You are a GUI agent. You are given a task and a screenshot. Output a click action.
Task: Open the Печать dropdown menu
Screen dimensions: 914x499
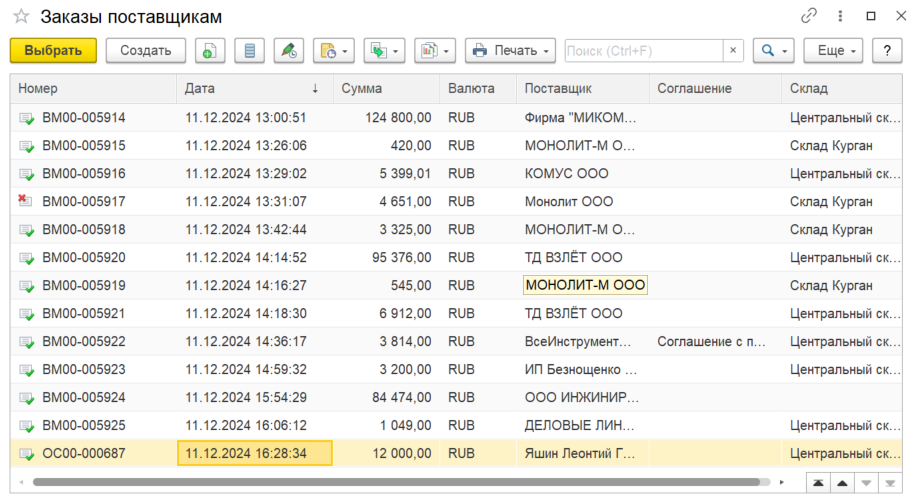coord(510,51)
